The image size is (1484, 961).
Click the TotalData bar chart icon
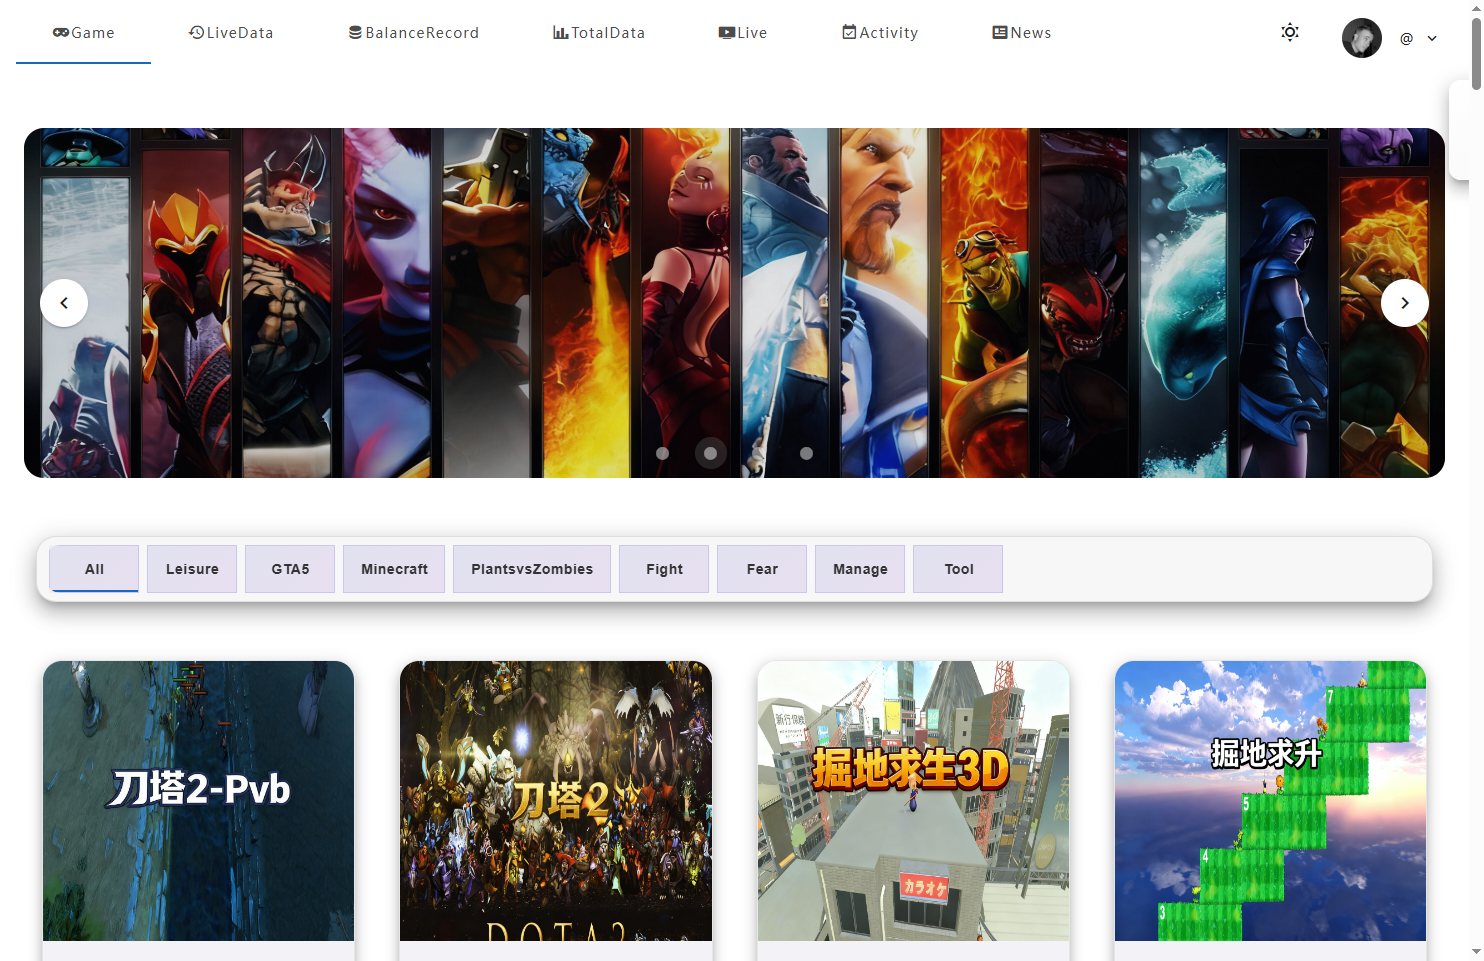[x=561, y=33]
